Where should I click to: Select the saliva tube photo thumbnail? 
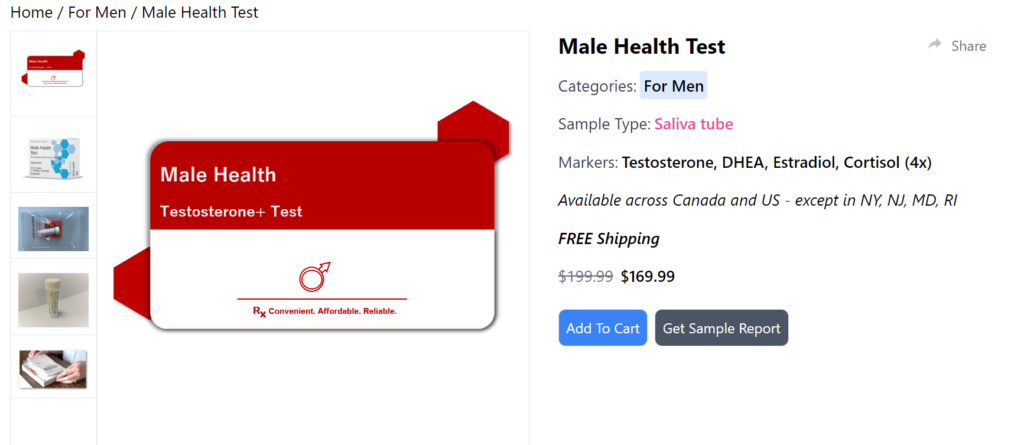54,300
